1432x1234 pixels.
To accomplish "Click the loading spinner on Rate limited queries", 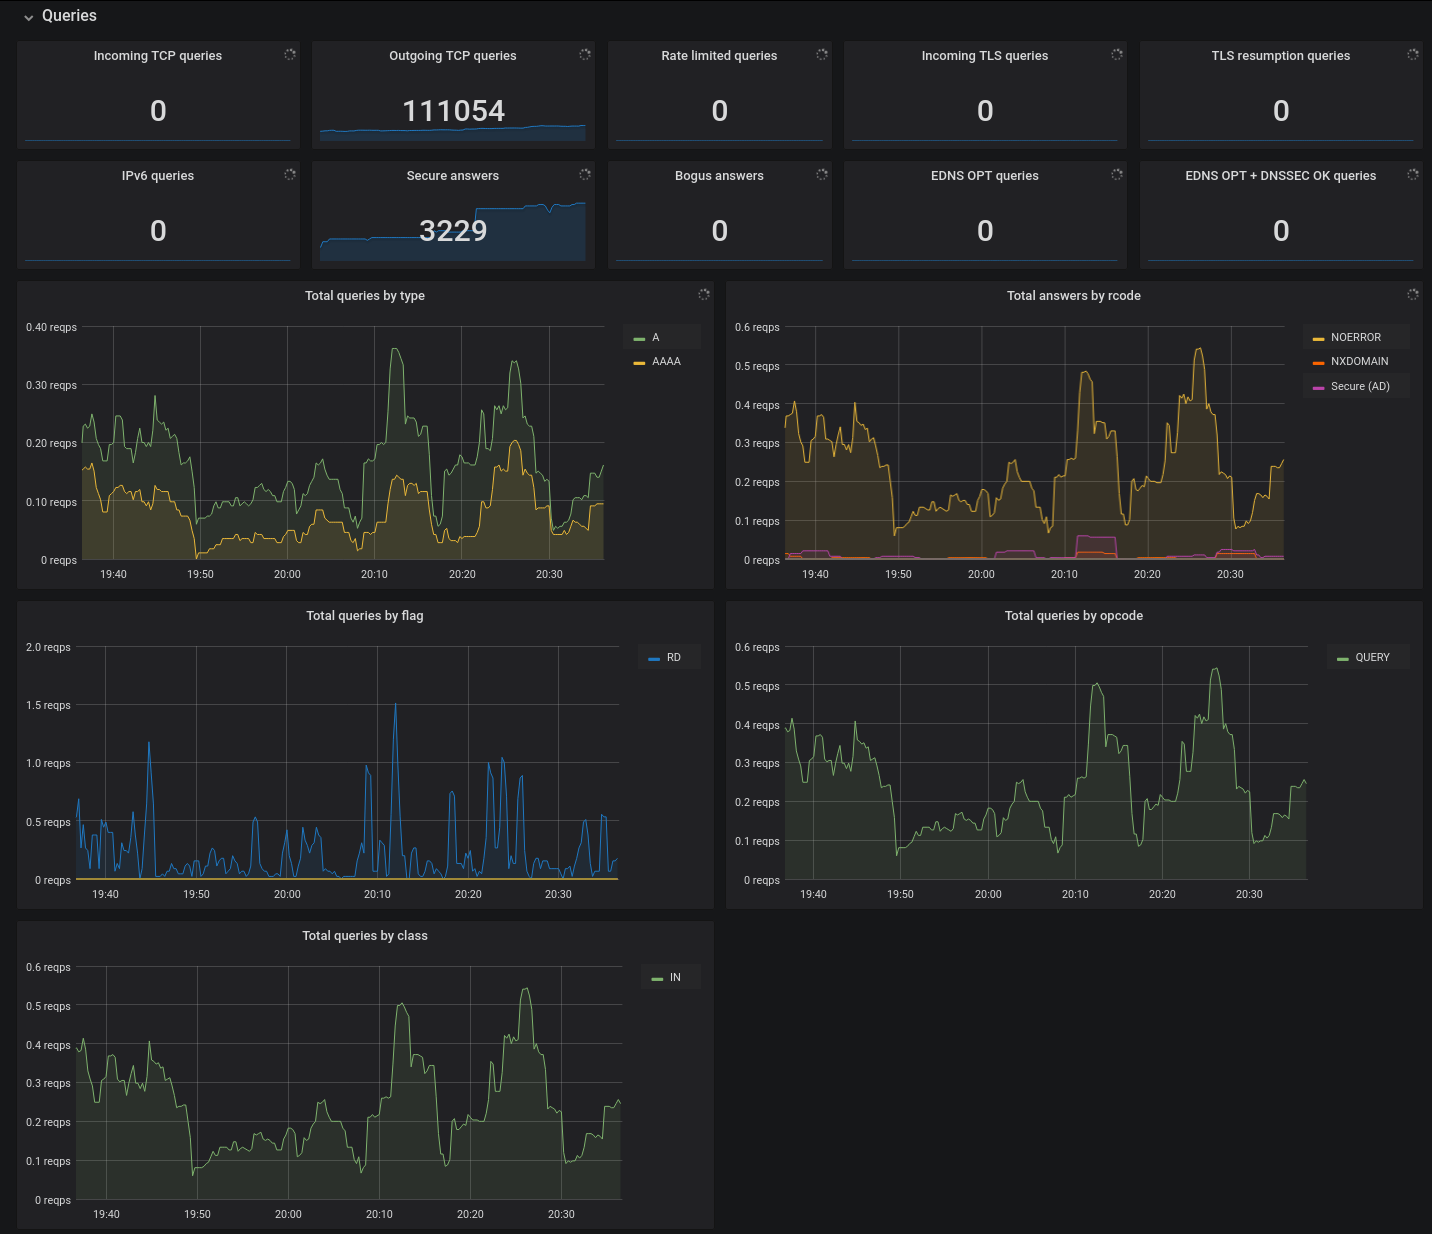I will [x=822, y=54].
